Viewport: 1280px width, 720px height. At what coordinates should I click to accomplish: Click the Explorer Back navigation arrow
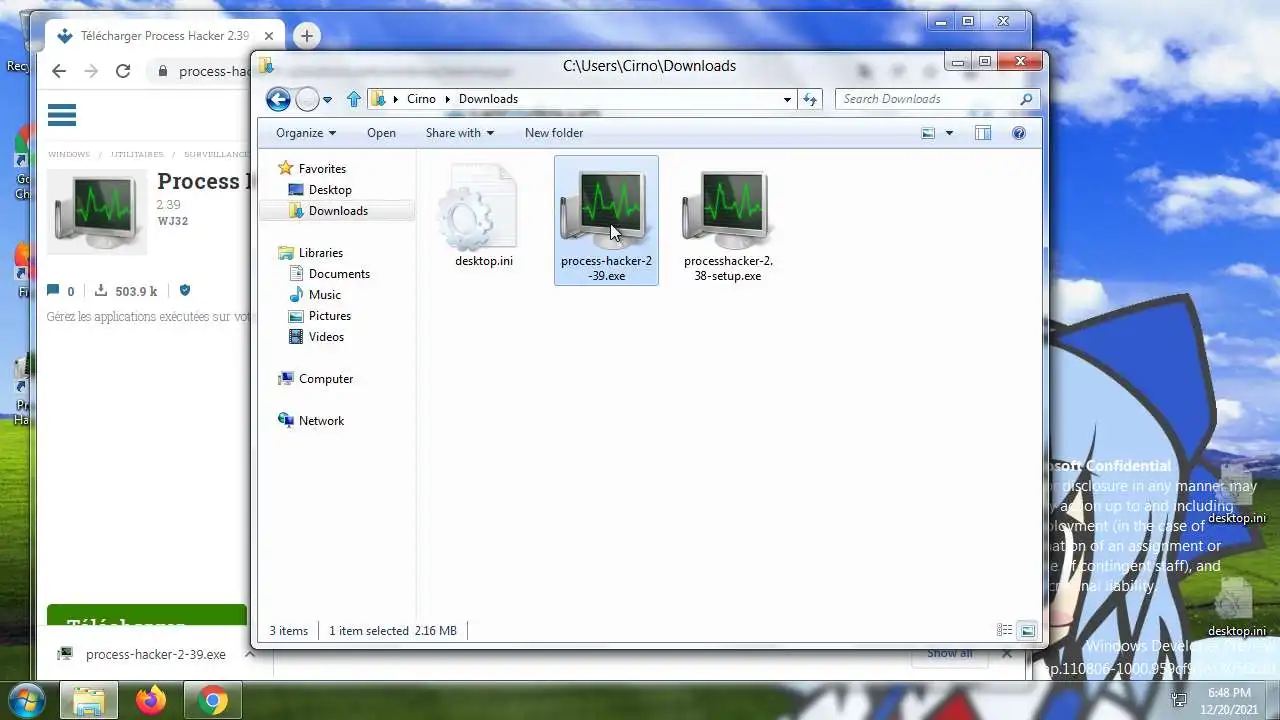pos(278,99)
